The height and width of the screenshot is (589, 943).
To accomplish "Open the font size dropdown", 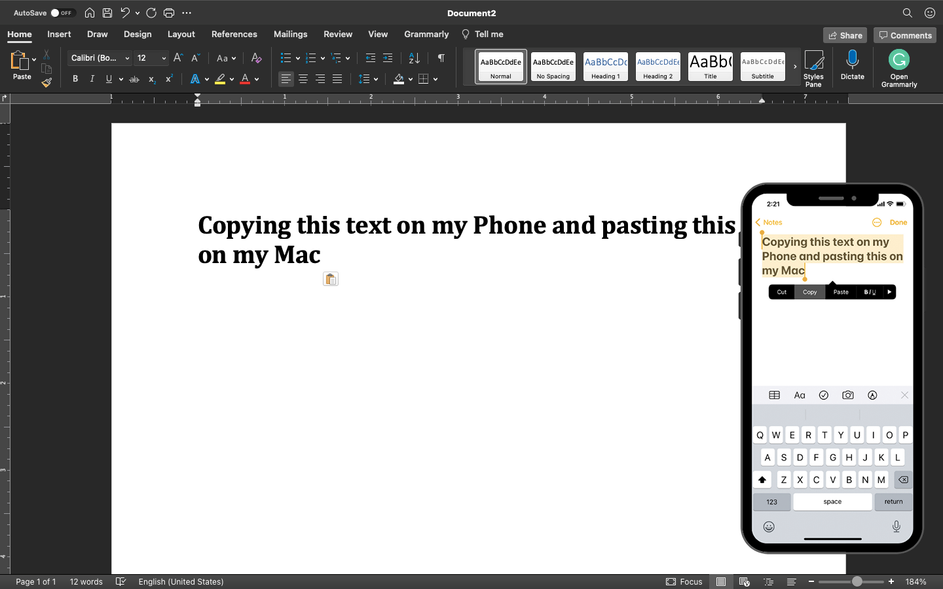I will coord(164,58).
